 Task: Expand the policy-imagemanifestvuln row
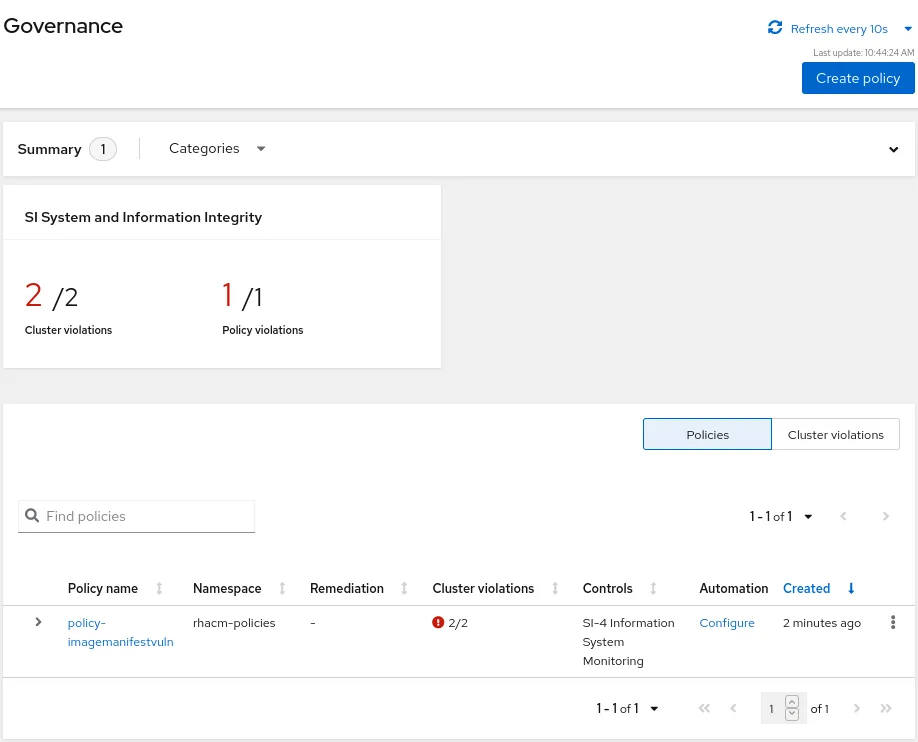pos(38,622)
